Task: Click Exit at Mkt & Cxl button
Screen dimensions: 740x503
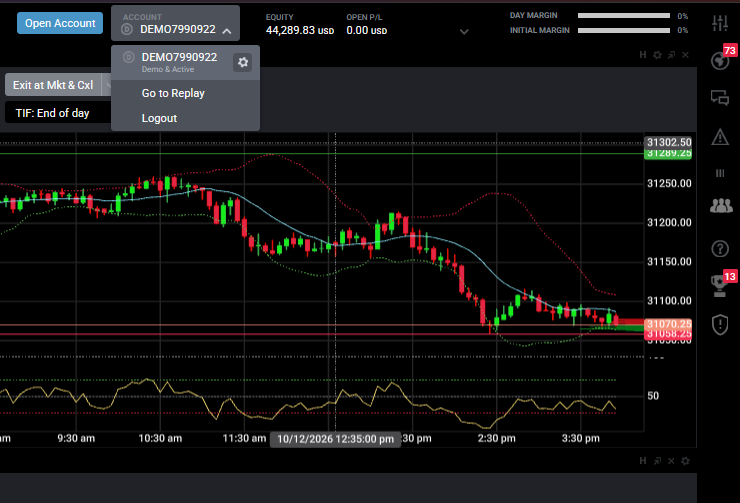Action: (53, 85)
